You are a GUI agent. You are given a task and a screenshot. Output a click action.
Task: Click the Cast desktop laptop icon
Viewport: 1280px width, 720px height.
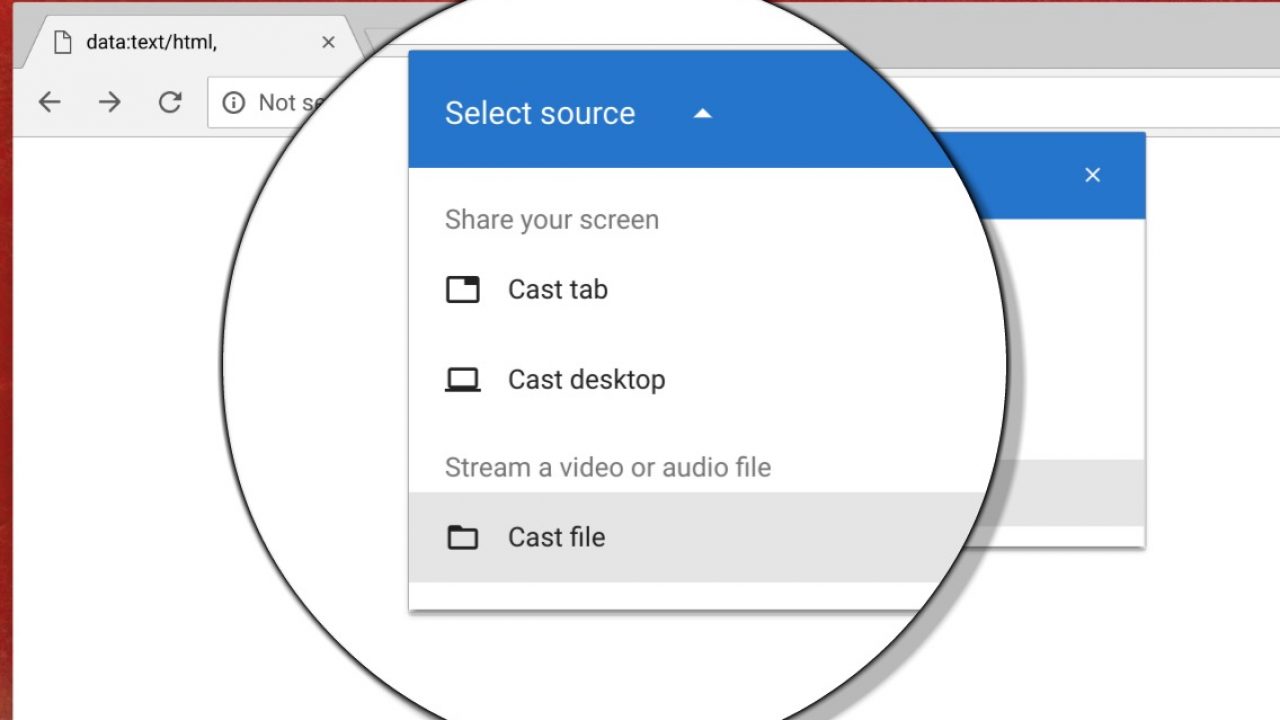(462, 380)
